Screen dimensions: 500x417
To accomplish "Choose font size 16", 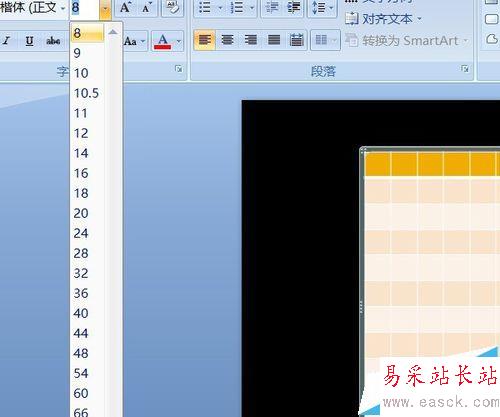I will click(x=87, y=173).
